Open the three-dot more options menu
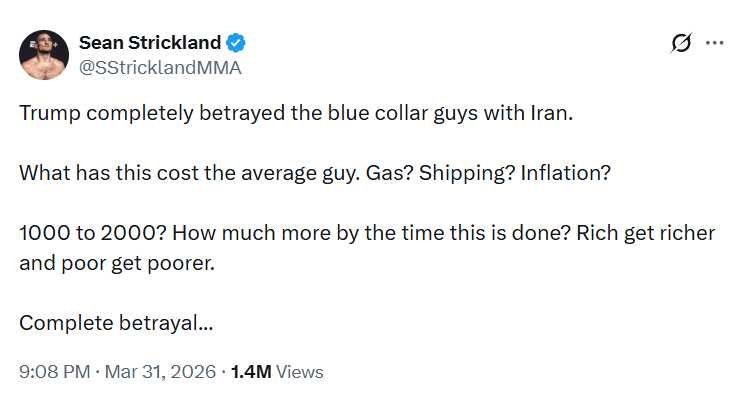The image size is (745, 405). (714, 43)
